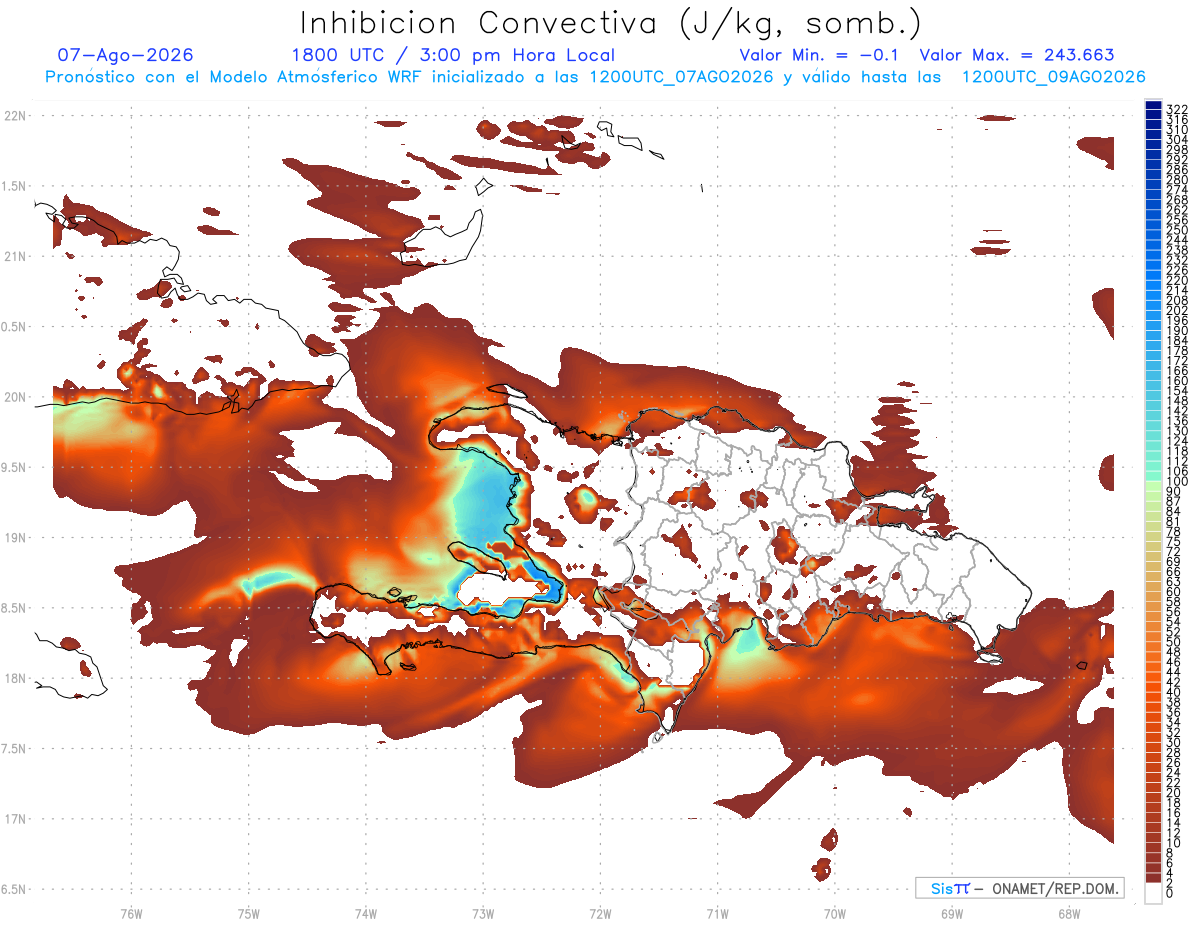Click the colorbar label '50'
This screenshot has height=927, width=1200.
pyautogui.click(x=1174, y=642)
